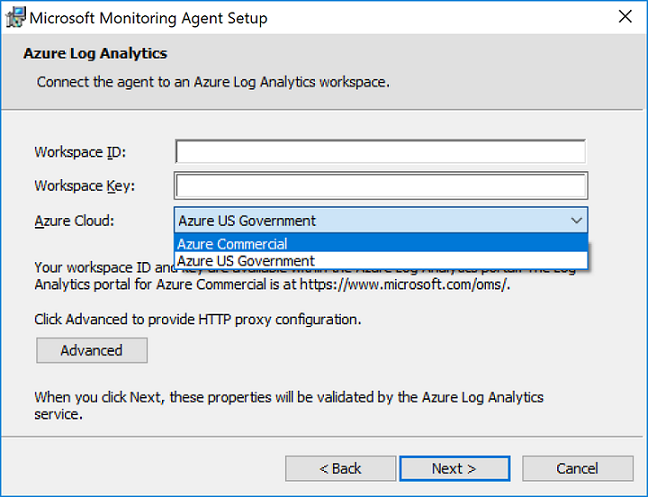The width and height of the screenshot is (648, 497).
Task: Click the window title bar text
Action: pyautogui.click(x=151, y=18)
